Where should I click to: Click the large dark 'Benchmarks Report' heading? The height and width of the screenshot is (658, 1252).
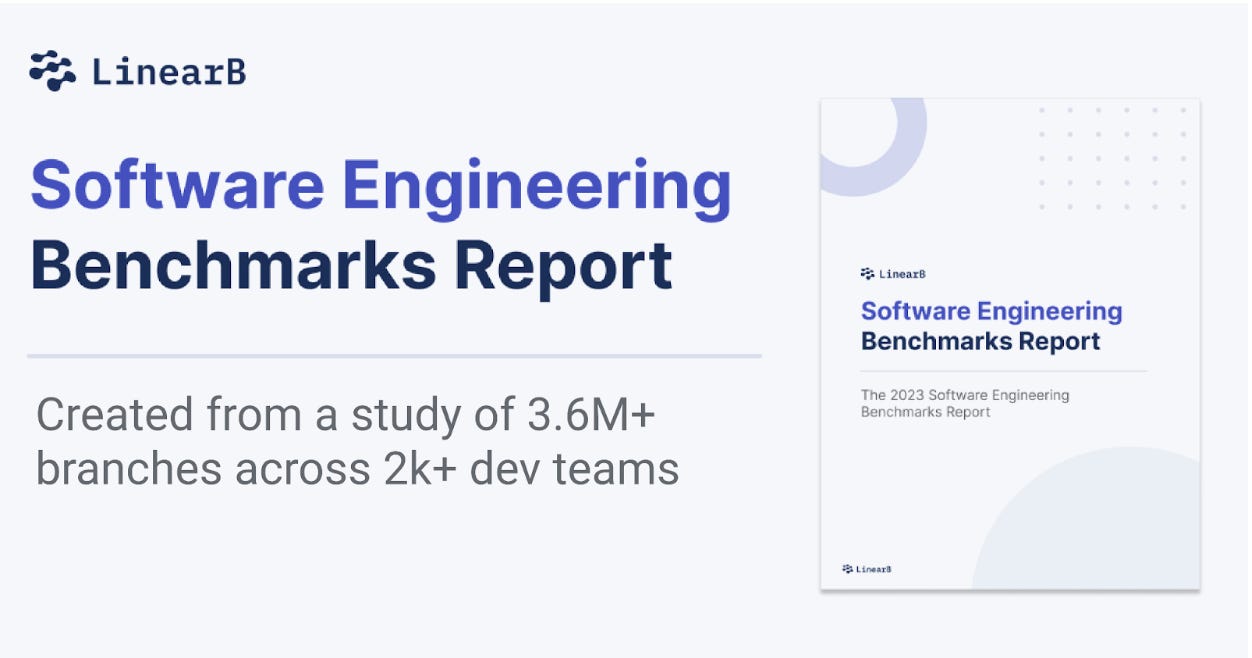[x=352, y=265]
